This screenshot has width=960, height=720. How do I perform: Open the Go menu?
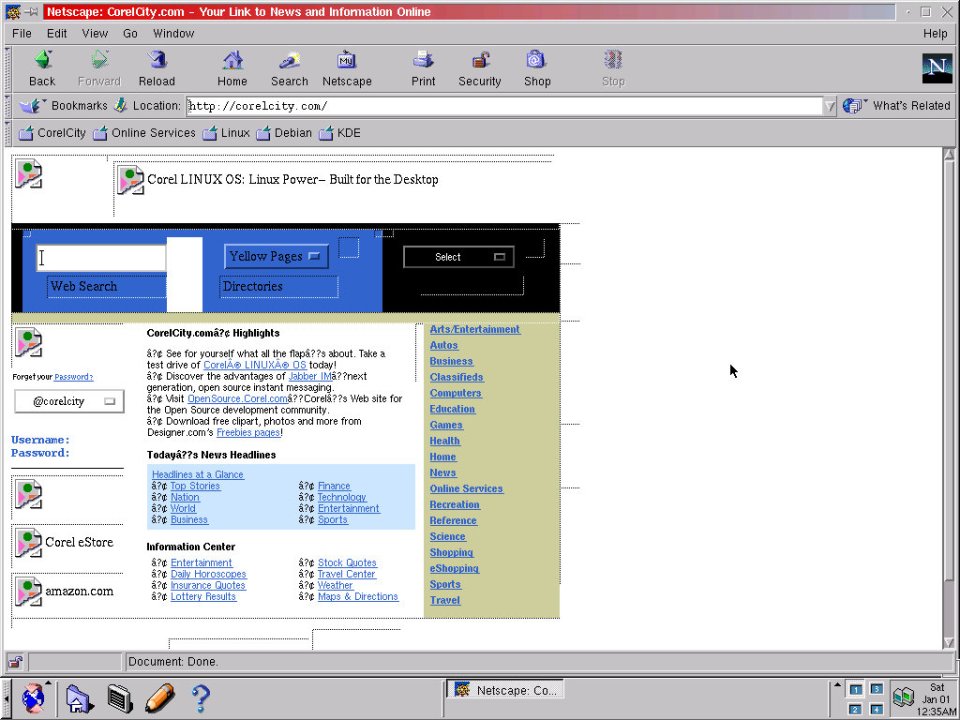(x=130, y=33)
